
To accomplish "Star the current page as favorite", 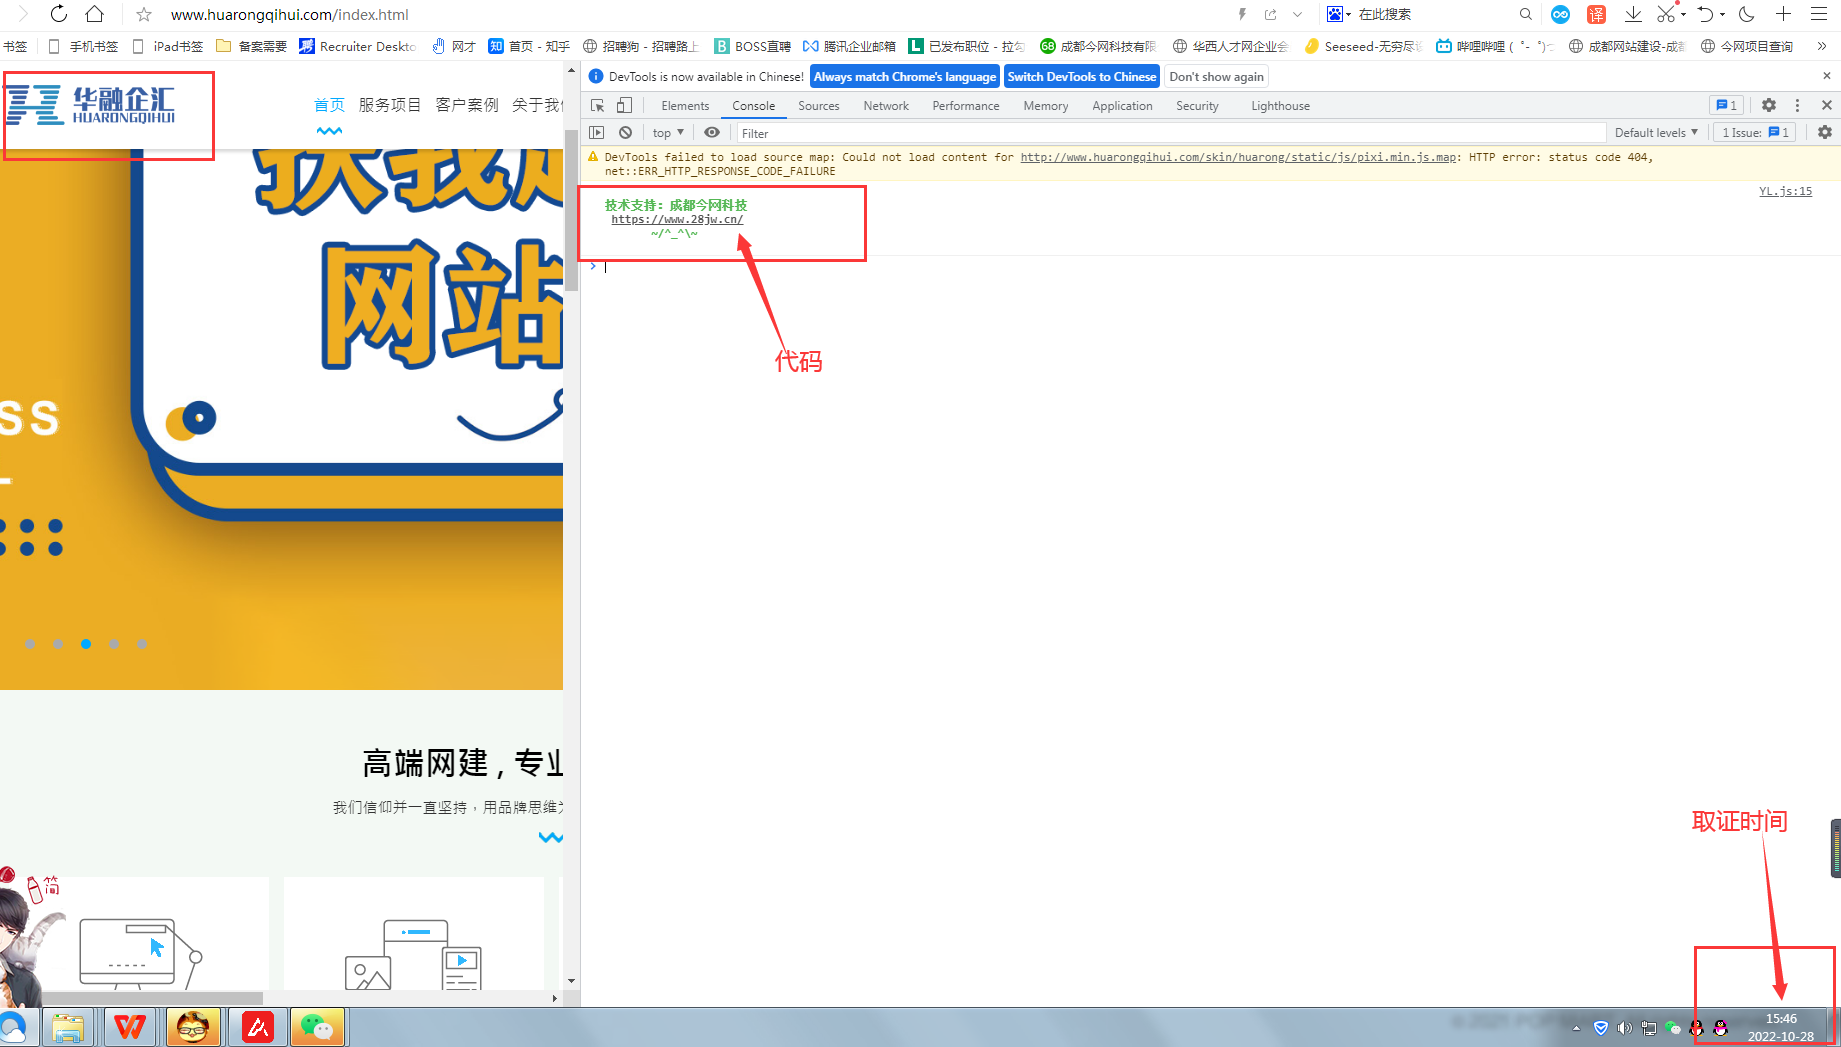I will click(x=143, y=14).
